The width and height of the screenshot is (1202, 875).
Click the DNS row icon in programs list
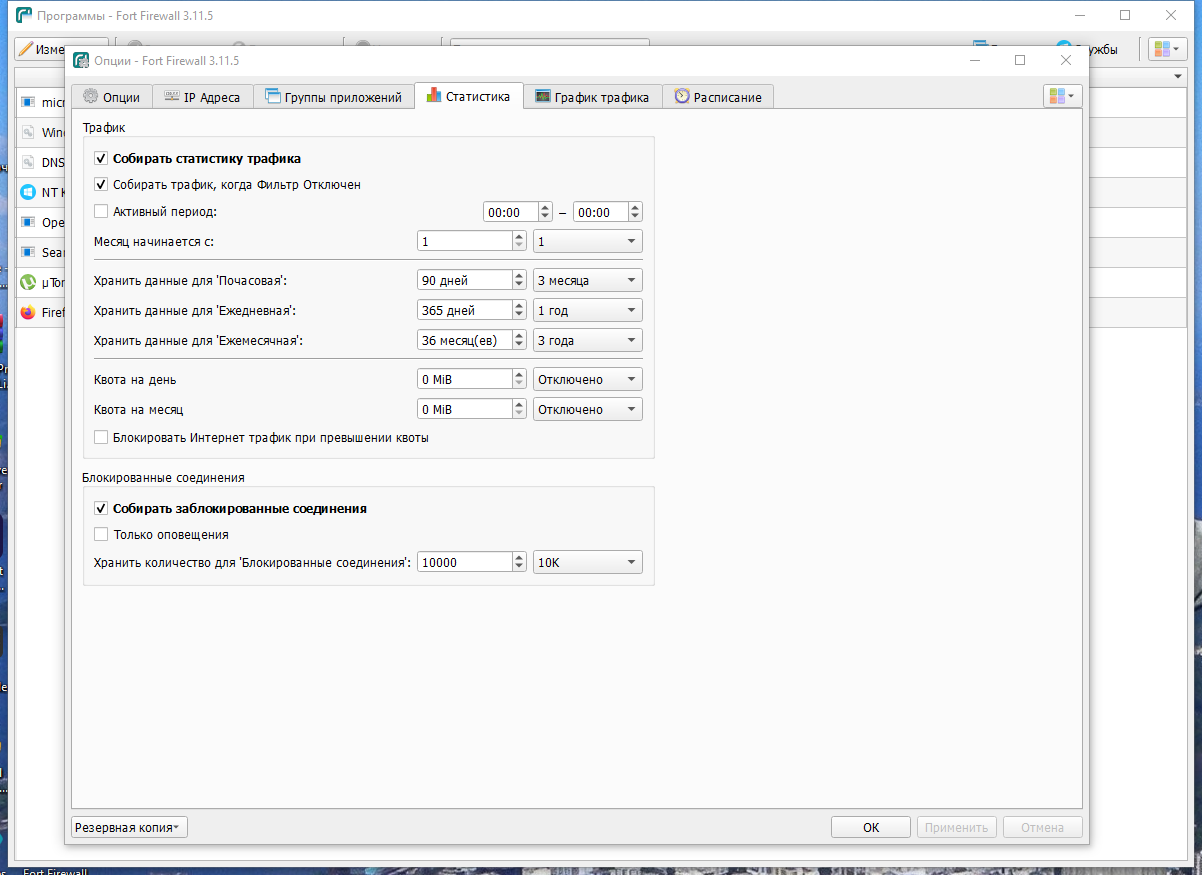click(x=28, y=162)
